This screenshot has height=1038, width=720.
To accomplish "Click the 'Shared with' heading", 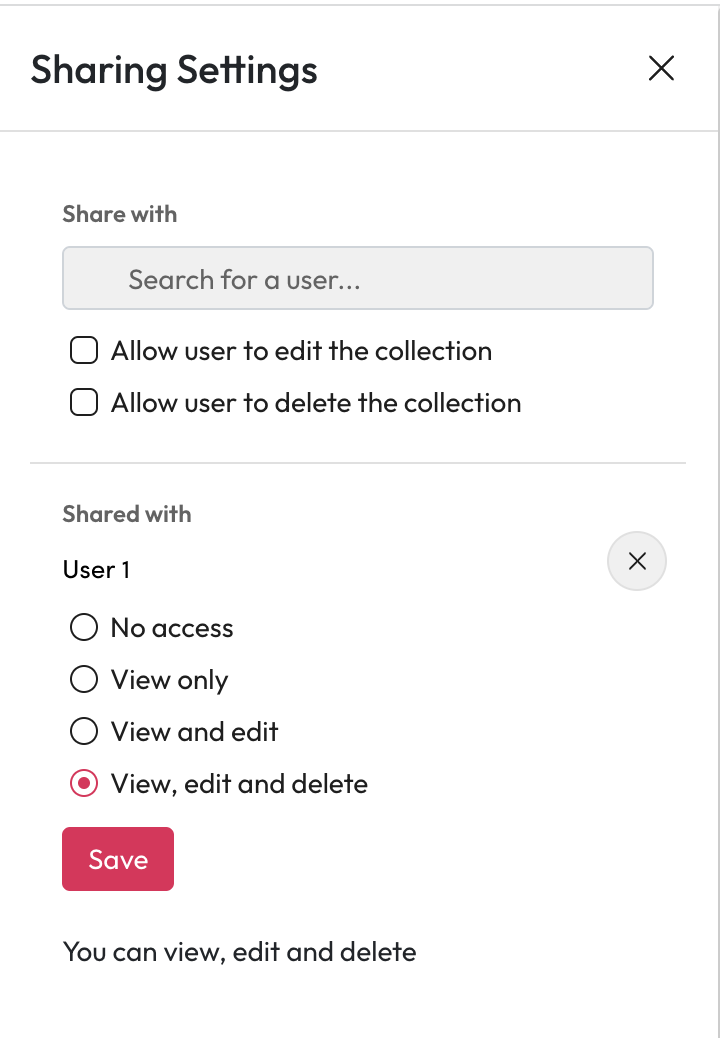I will coord(126,514).
